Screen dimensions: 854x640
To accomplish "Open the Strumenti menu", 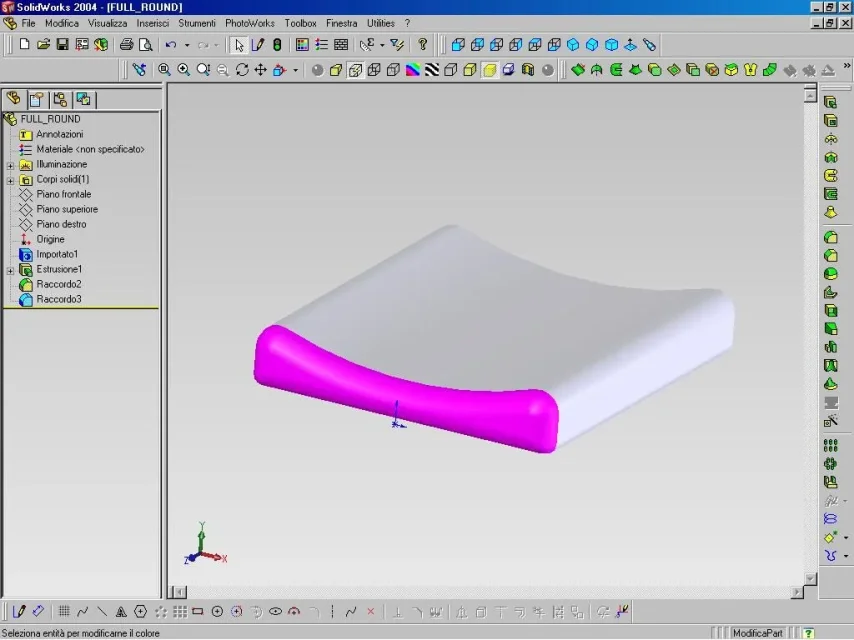I will pyautogui.click(x=197, y=23).
